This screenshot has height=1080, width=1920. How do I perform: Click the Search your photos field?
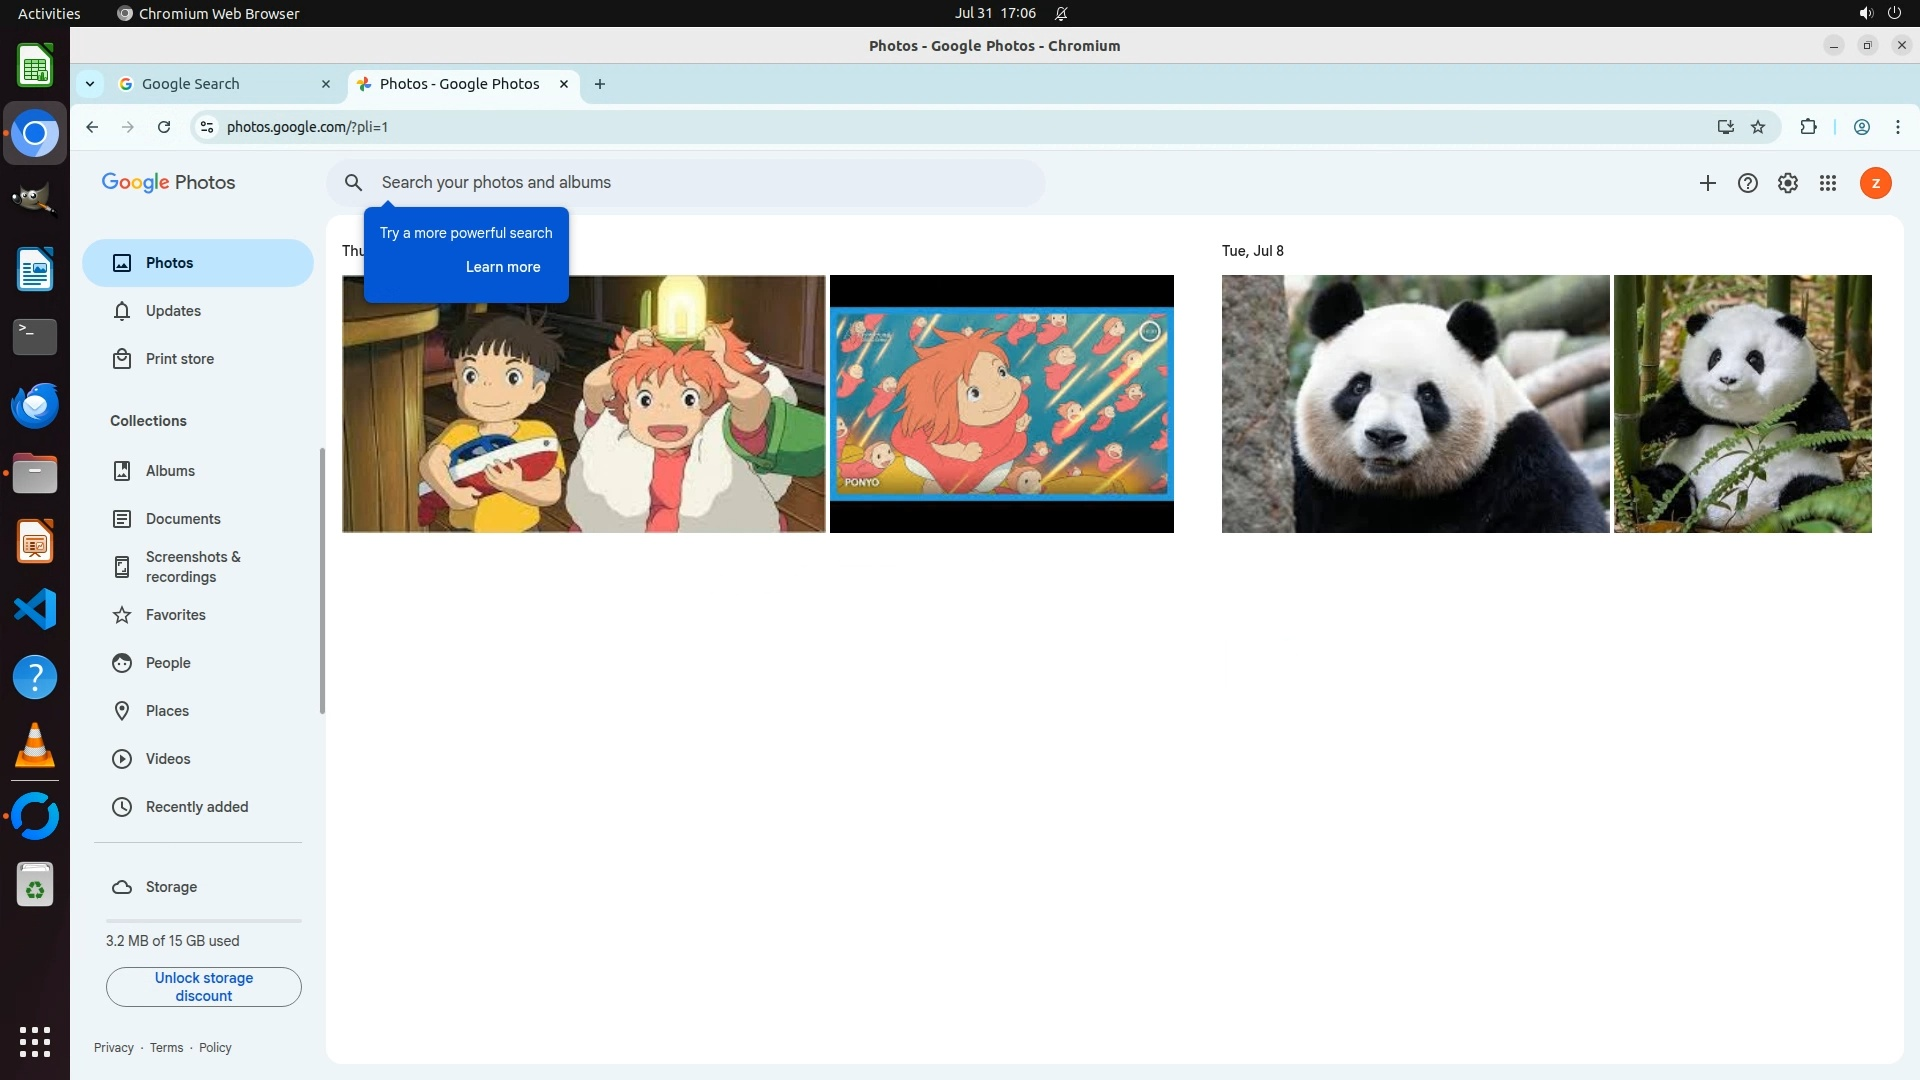[700, 183]
